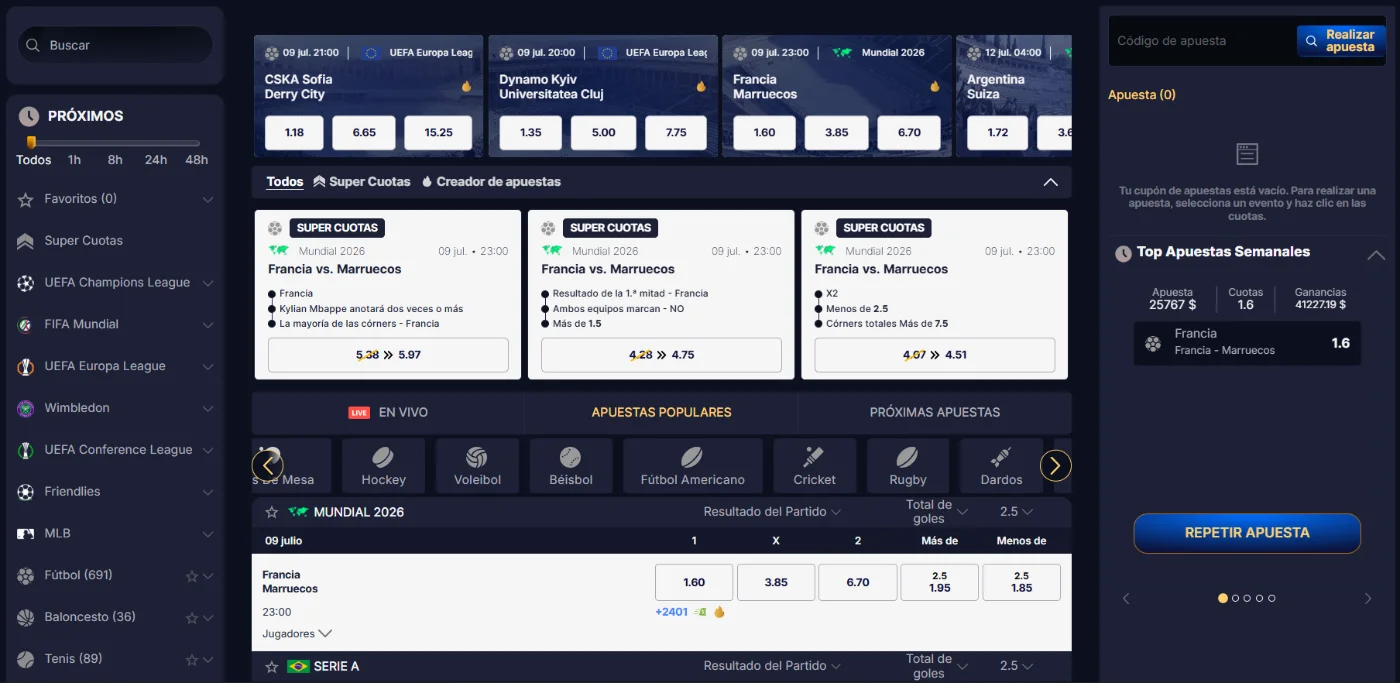
Task: Select the 1h upcoming time filter
Action: (74, 160)
